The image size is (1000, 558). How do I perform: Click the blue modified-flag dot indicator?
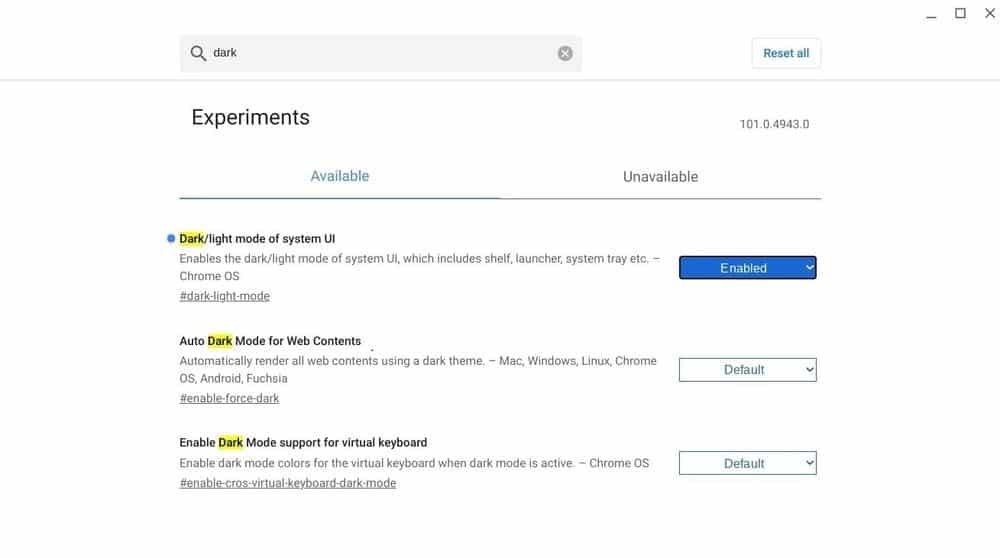[x=171, y=239]
